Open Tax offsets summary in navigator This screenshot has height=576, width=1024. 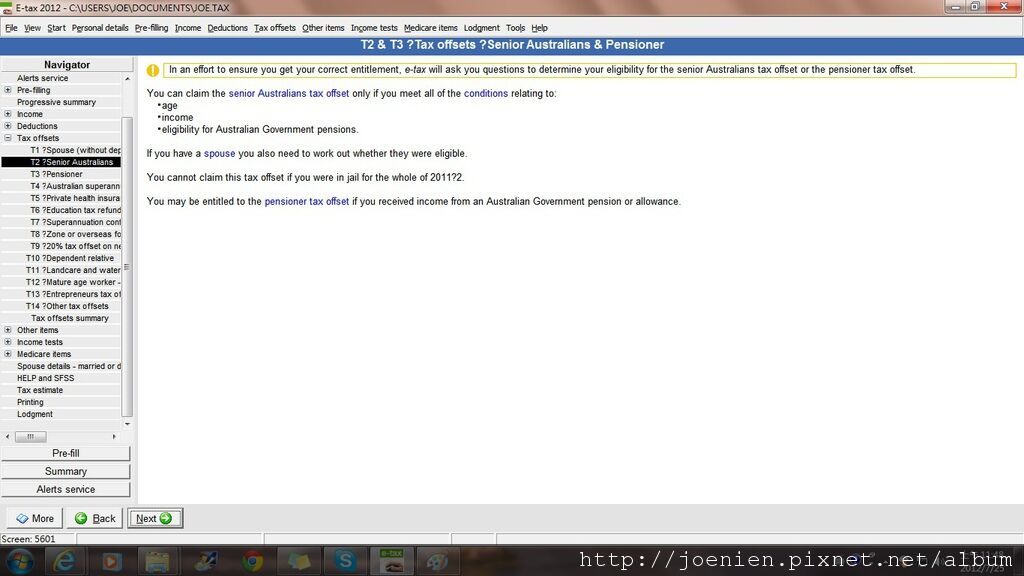click(x=70, y=318)
